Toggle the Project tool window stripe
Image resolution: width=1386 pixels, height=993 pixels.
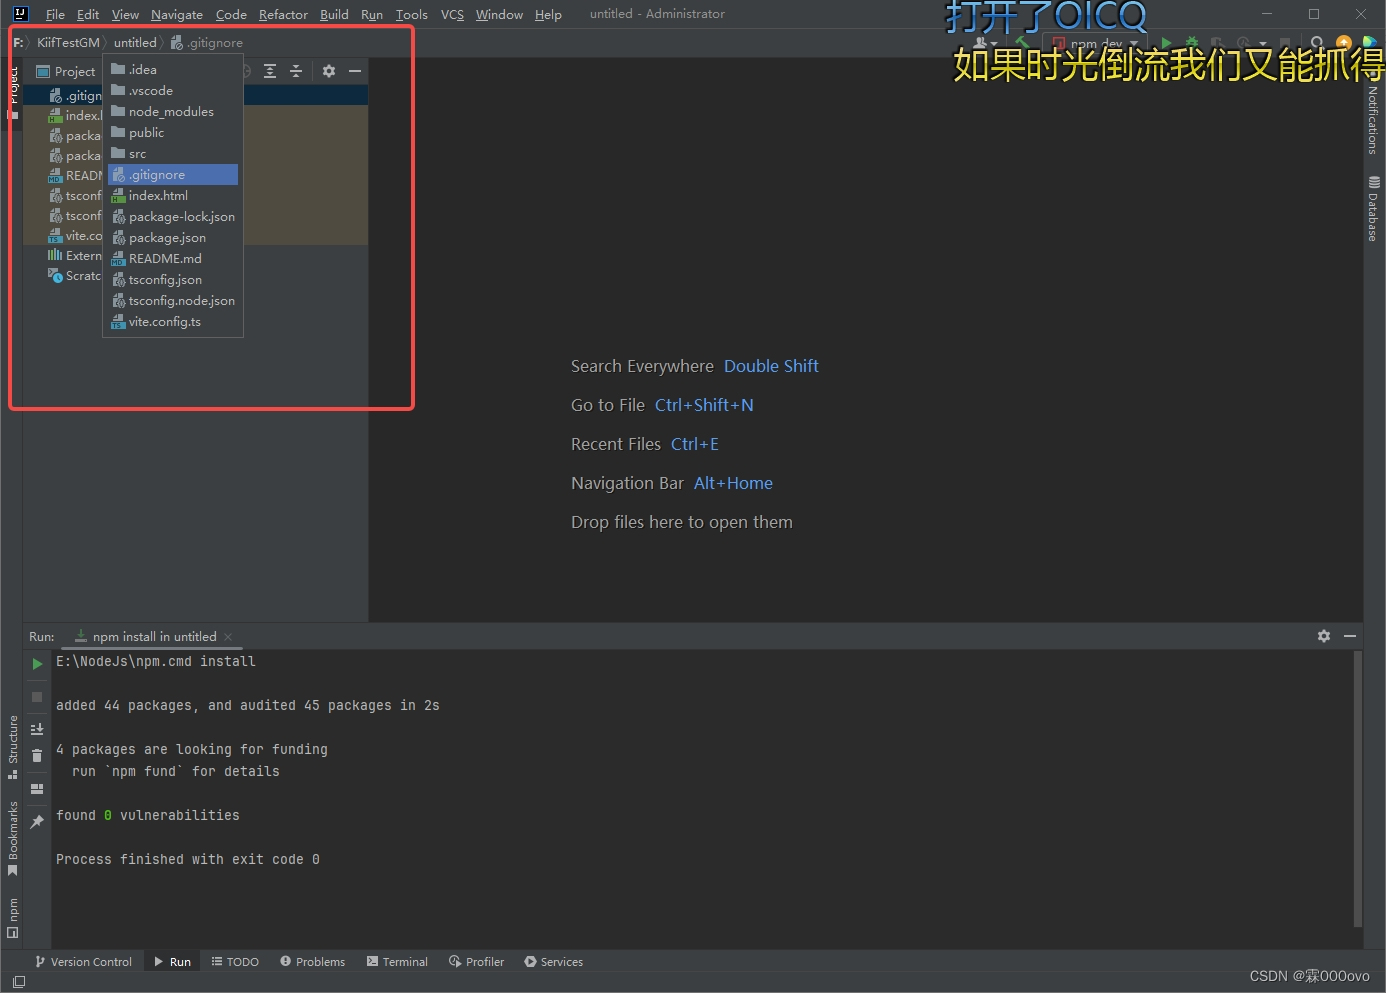coord(13,92)
